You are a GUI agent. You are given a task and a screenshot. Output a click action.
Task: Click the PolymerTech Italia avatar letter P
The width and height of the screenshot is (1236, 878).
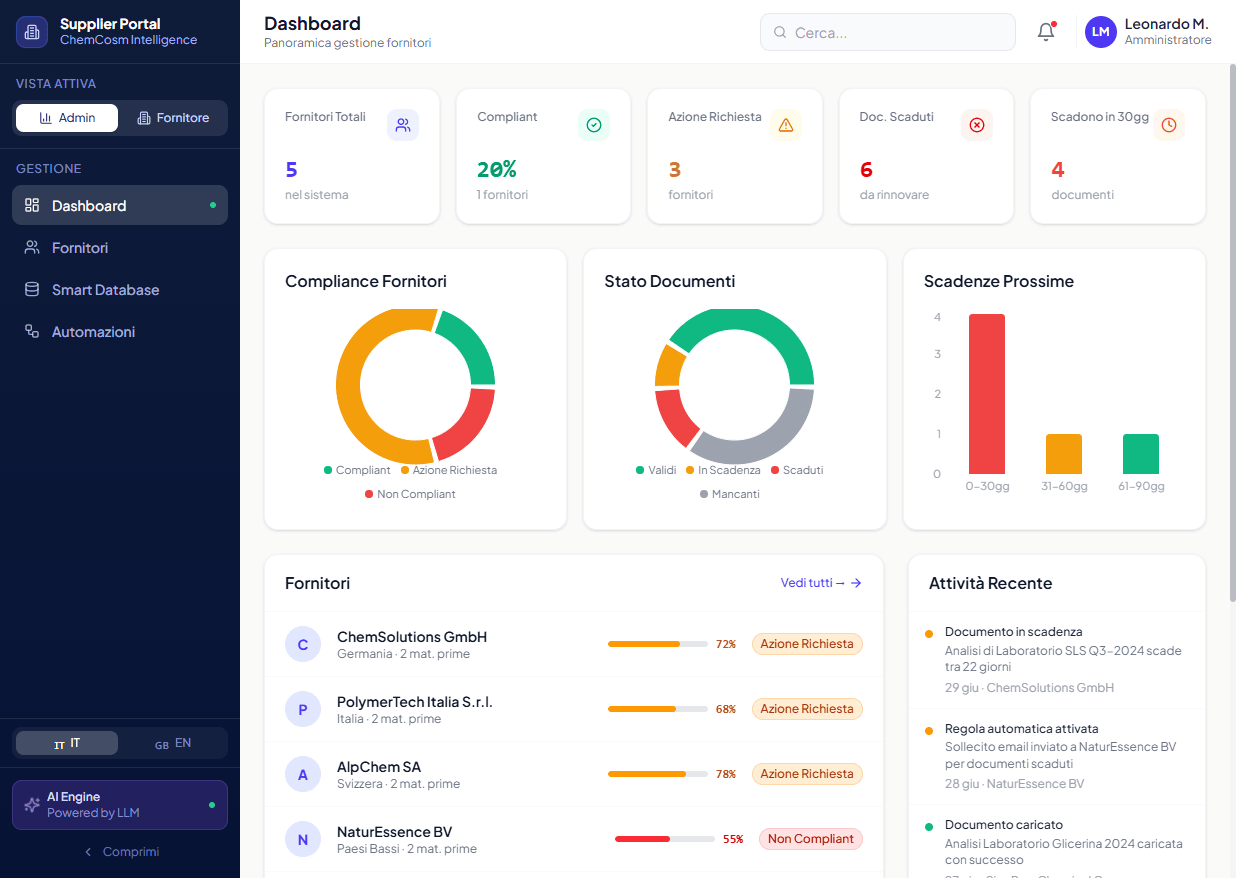click(x=303, y=710)
